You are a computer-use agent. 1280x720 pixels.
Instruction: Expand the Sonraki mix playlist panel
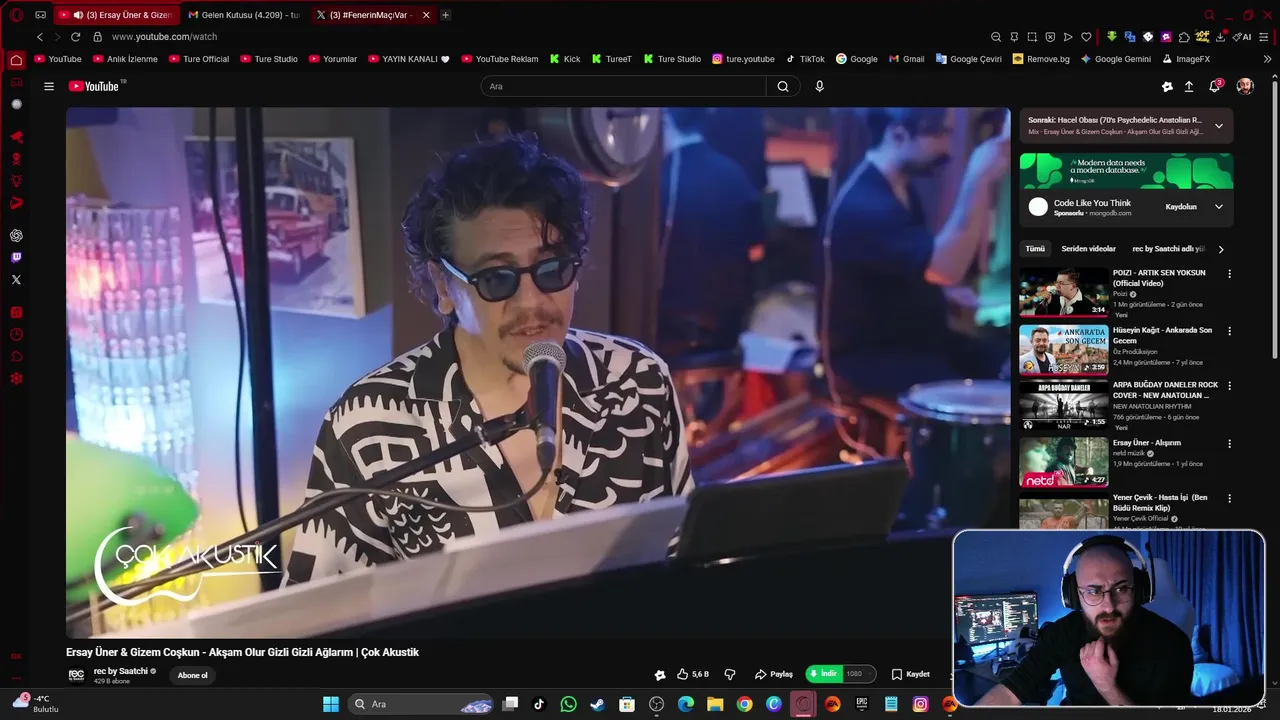1219,126
